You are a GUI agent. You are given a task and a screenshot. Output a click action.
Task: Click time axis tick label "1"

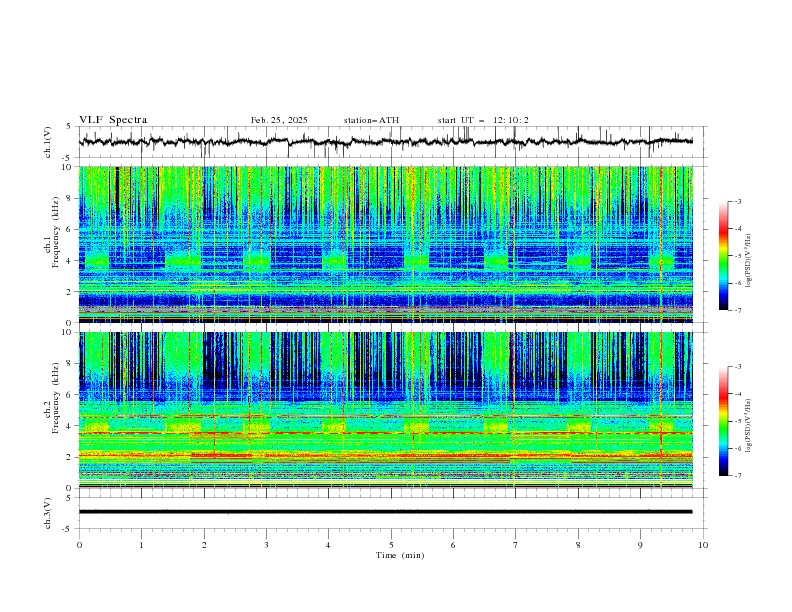pos(141,545)
